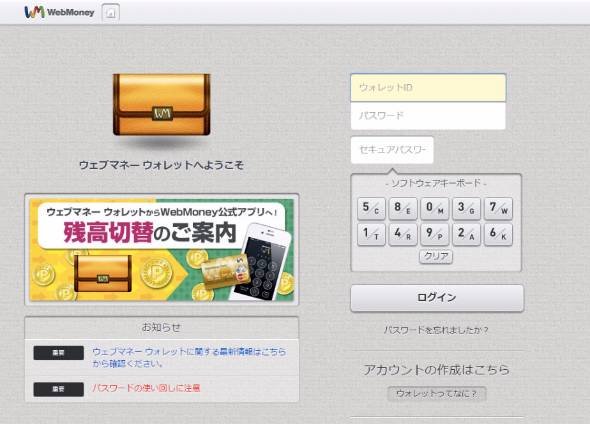The height and width of the screenshot is (424, 590).
Task: Tap software keyboard key 7 W
Action: (x=498, y=208)
